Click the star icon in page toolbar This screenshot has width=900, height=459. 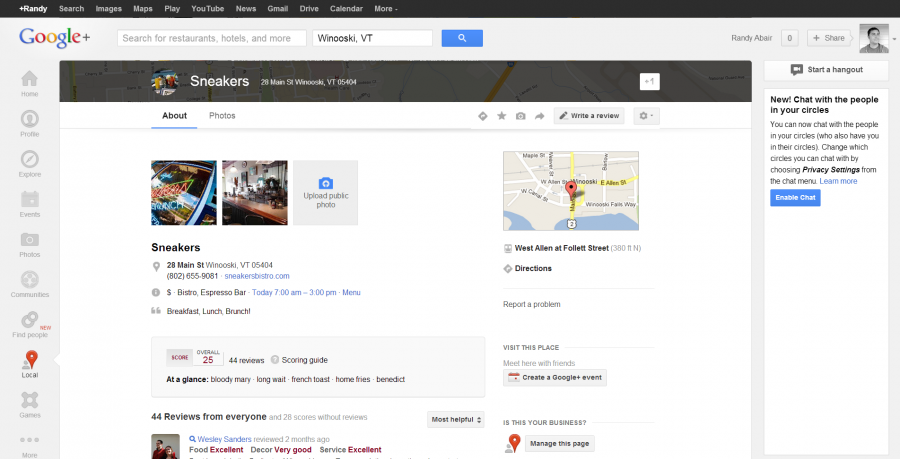click(502, 116)
